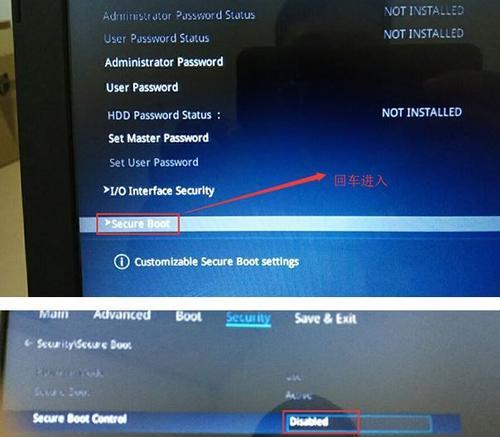500x437 pixels.
Task: Click Secure Boot Control label
Action: [80, 418]
